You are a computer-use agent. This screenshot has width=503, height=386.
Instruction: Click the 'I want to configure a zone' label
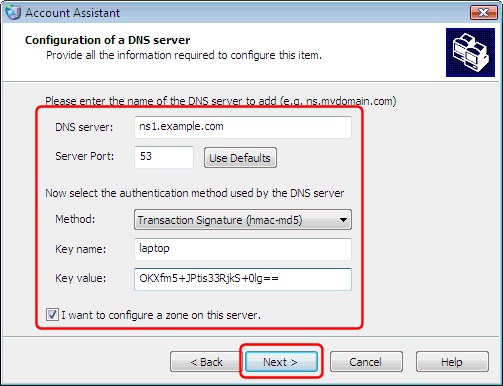tap(161, 315)
